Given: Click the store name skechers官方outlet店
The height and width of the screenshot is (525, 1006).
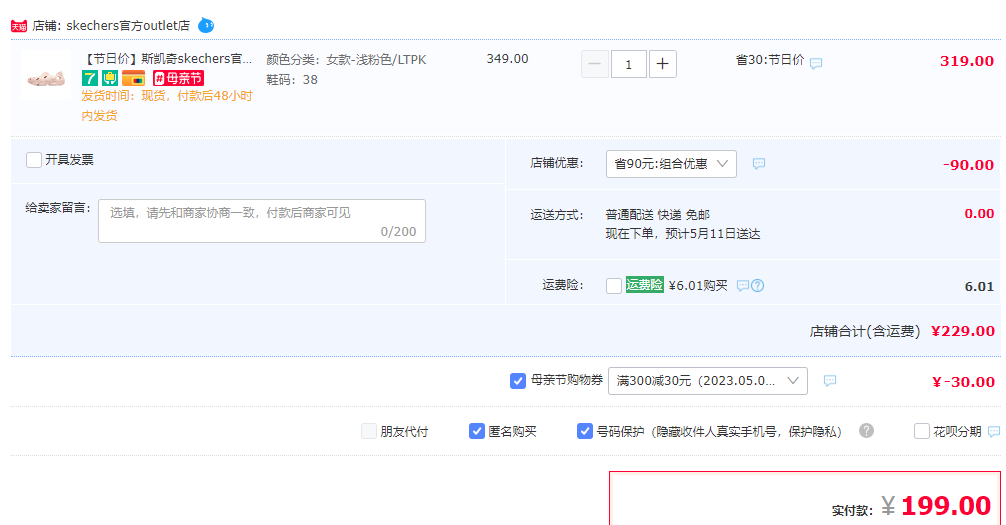Looking at the screenshot, I should point(128,26).
